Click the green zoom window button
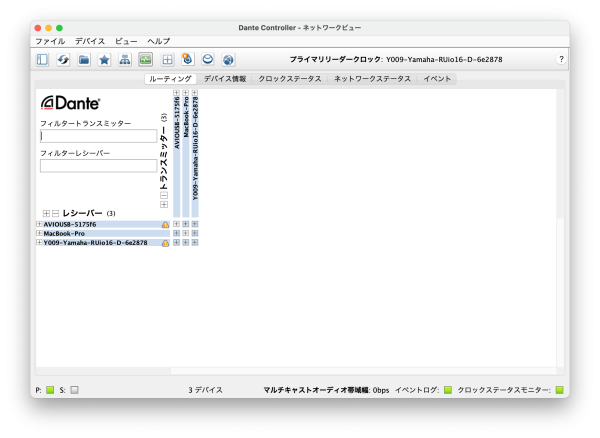This screenshot has width=600, height=438. pyautogui.click(x=59, y=28)
